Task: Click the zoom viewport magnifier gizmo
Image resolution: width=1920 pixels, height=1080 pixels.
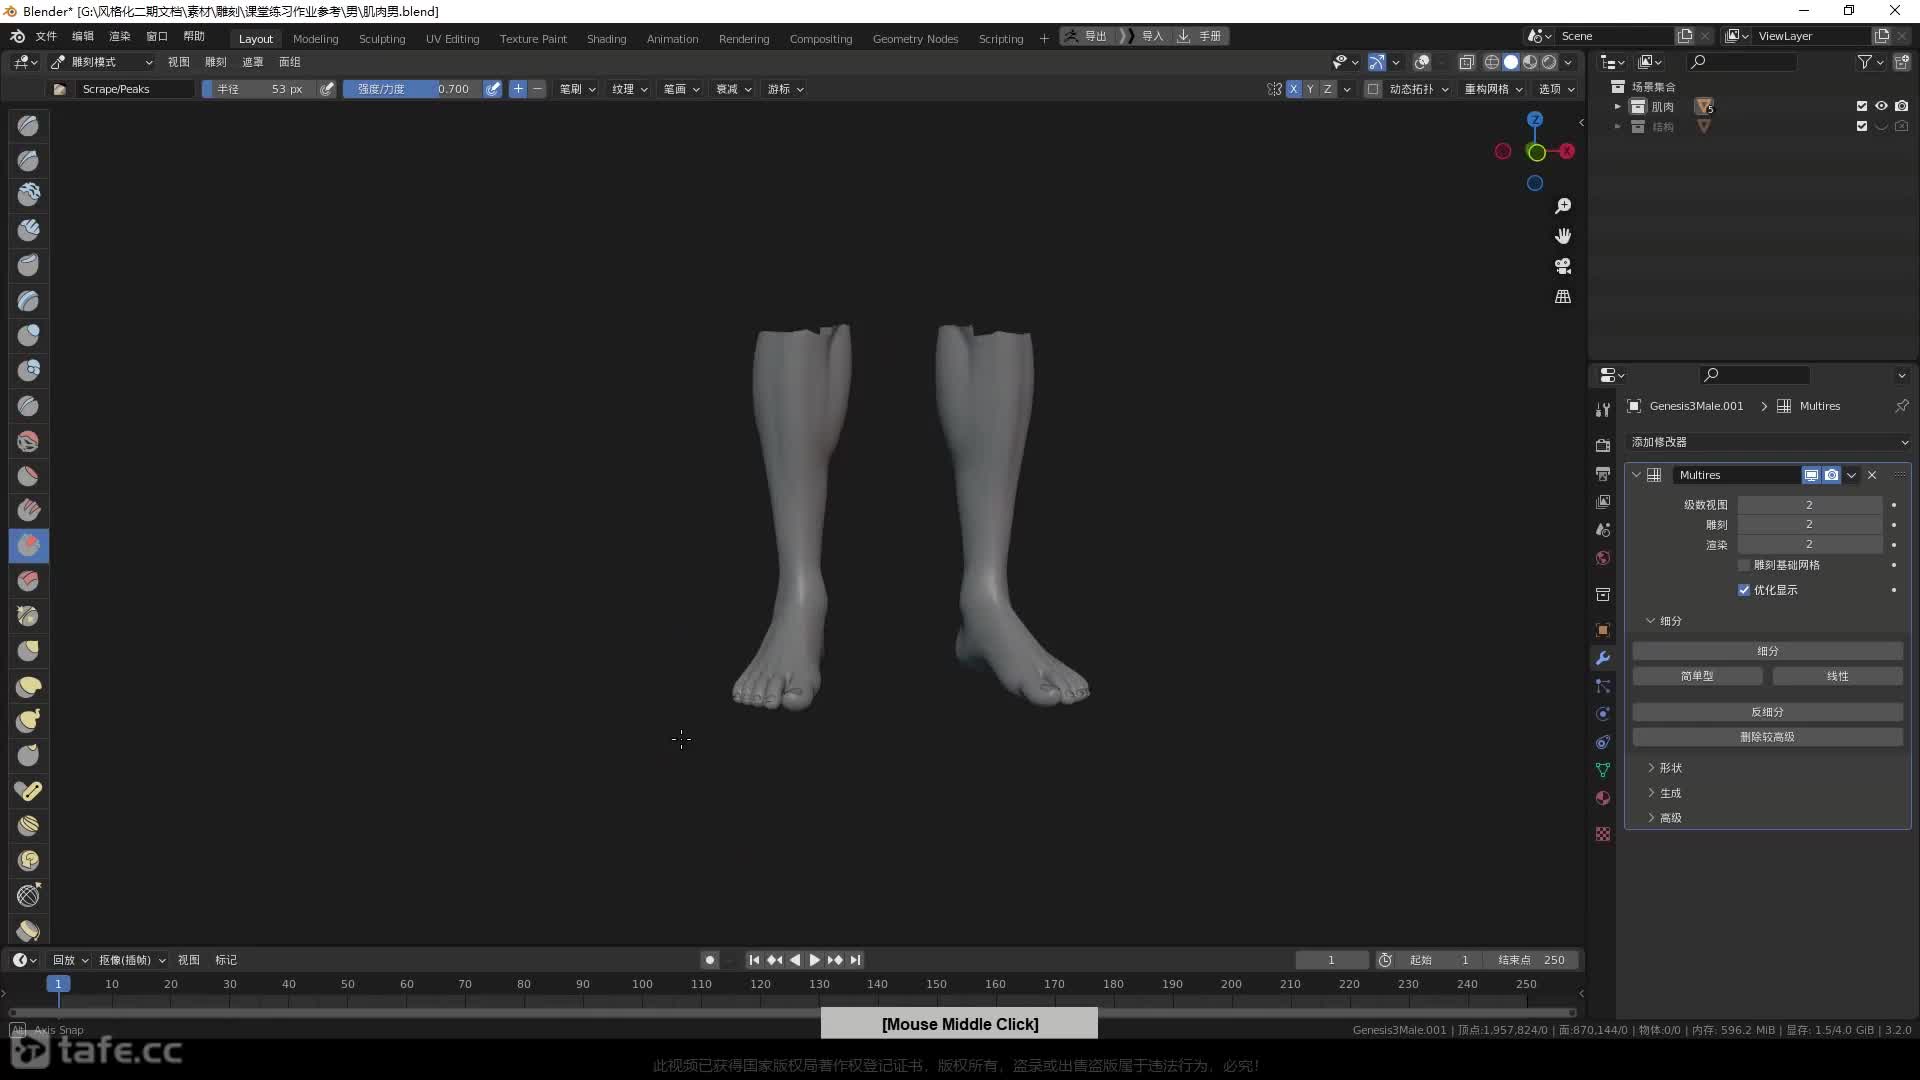Action: (x=1563, y=206)
